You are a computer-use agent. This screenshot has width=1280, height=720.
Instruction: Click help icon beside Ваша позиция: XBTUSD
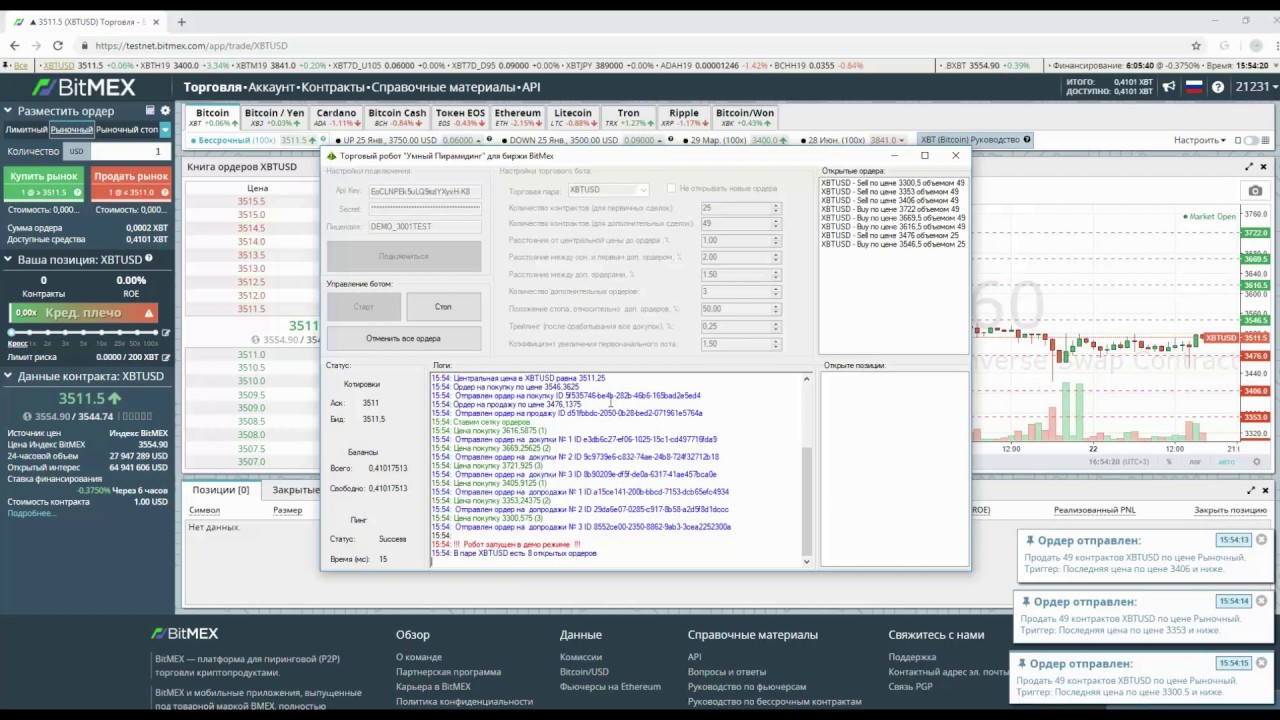click(149, 259)
